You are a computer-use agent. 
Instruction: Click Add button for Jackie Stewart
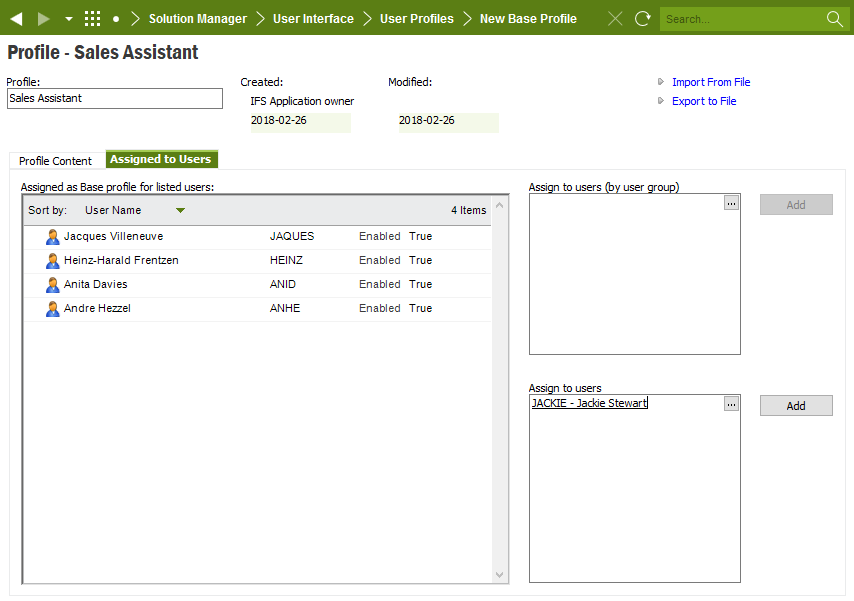795,406
